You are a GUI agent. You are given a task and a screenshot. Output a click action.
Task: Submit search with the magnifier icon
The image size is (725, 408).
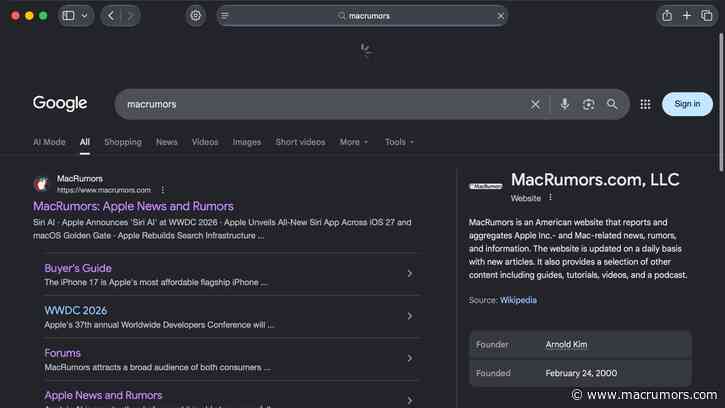coord(612,105)
